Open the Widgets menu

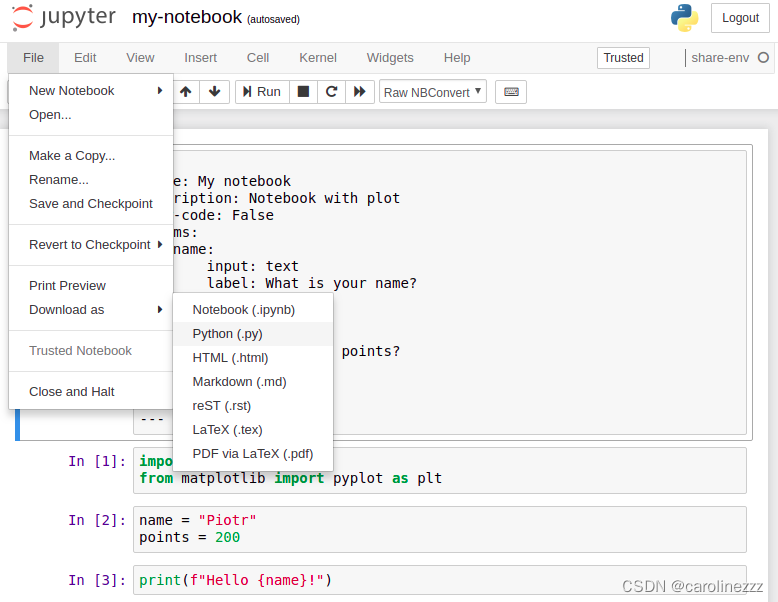click(390, 58)
